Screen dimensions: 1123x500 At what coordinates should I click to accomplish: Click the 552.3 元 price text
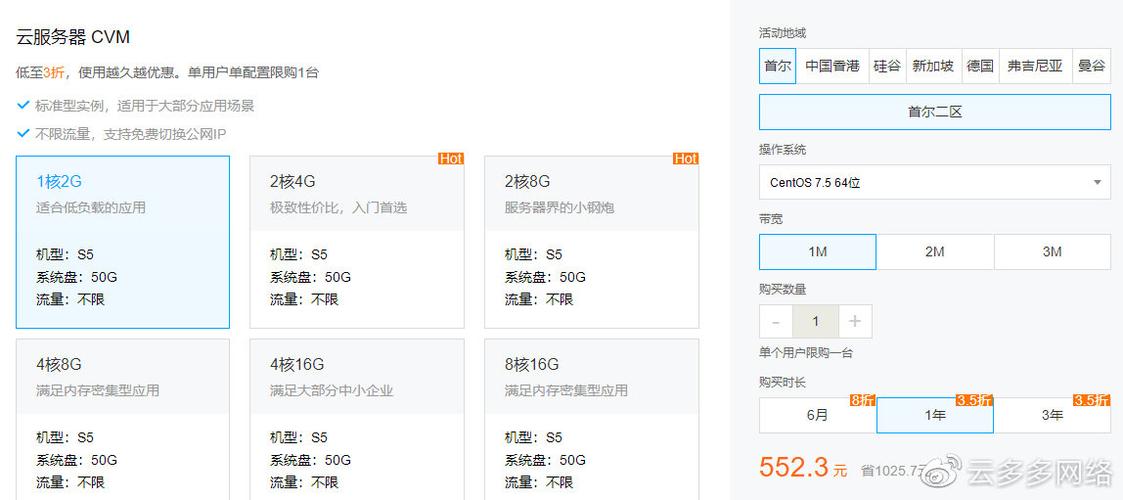point(803,467)
